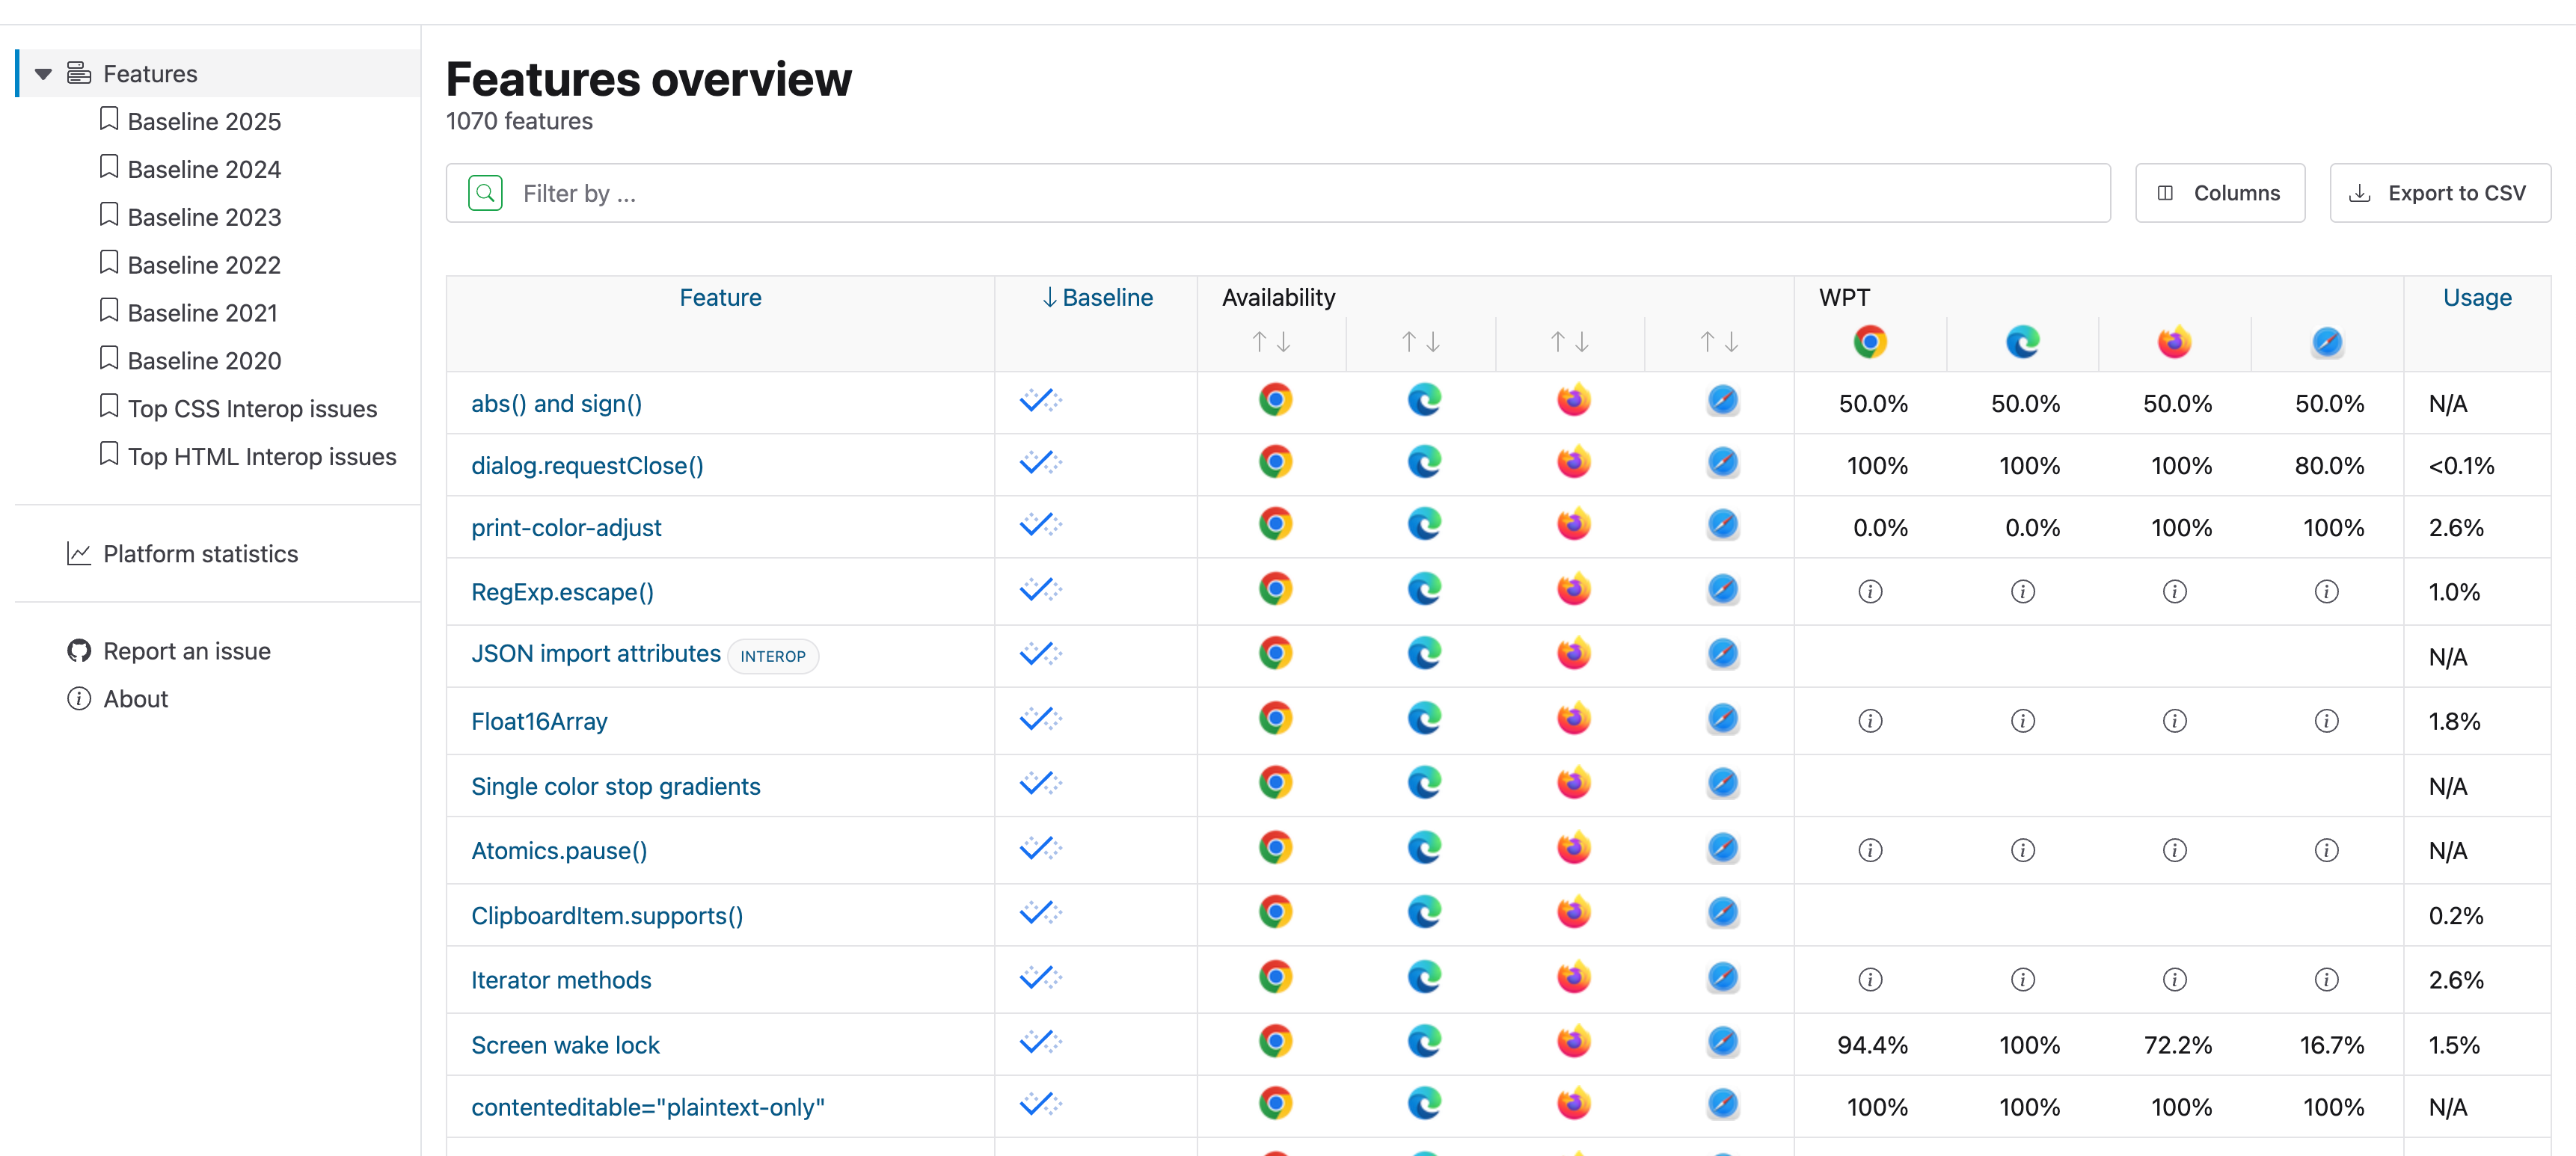Viewport: 2576px width, 1156px height.
Task: Open the Baseline 2020 saved search
Action: (204, 361)
